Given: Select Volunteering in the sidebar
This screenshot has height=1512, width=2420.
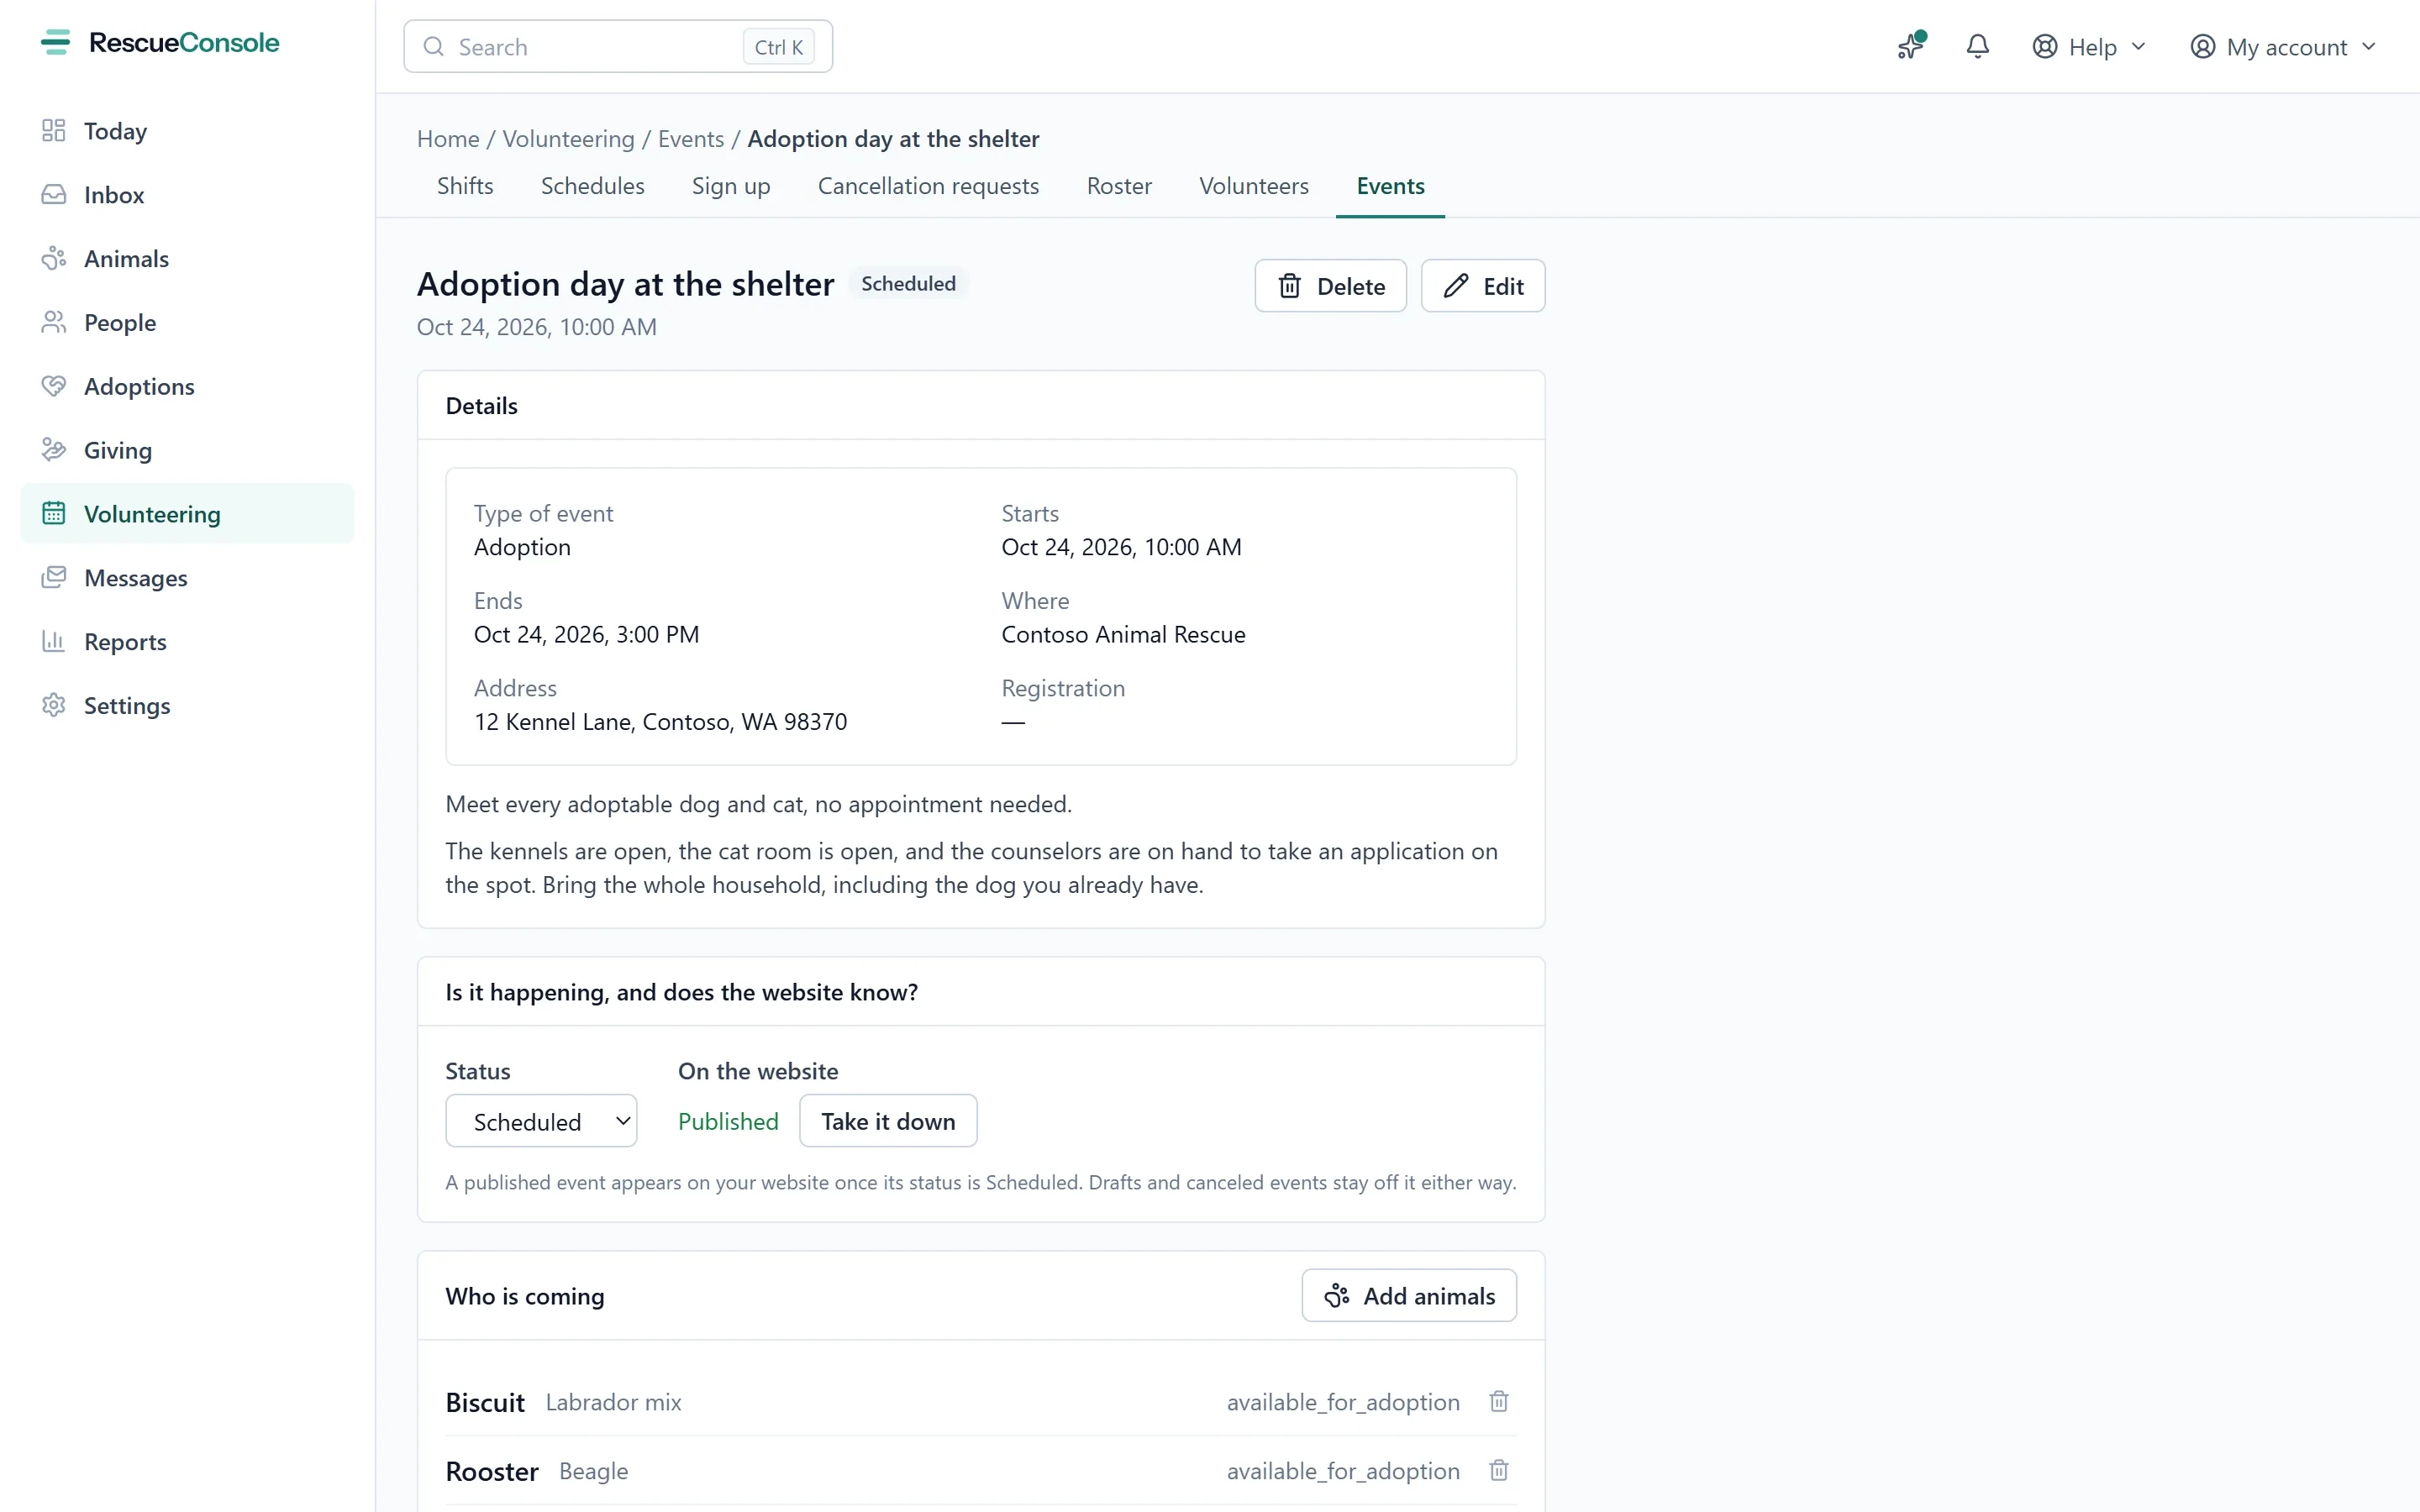Looking at the screenshot, I should pyautogui.click(x=187, y=514).
